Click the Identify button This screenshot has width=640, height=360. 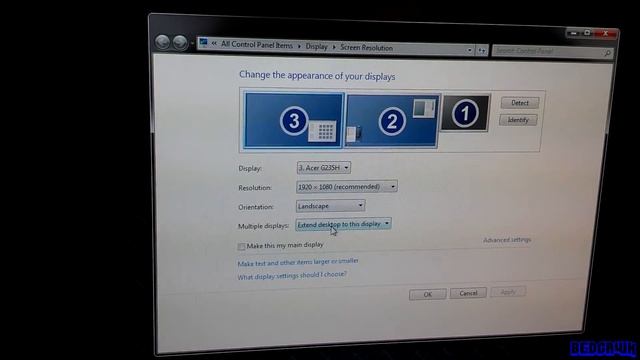[518, 120]
